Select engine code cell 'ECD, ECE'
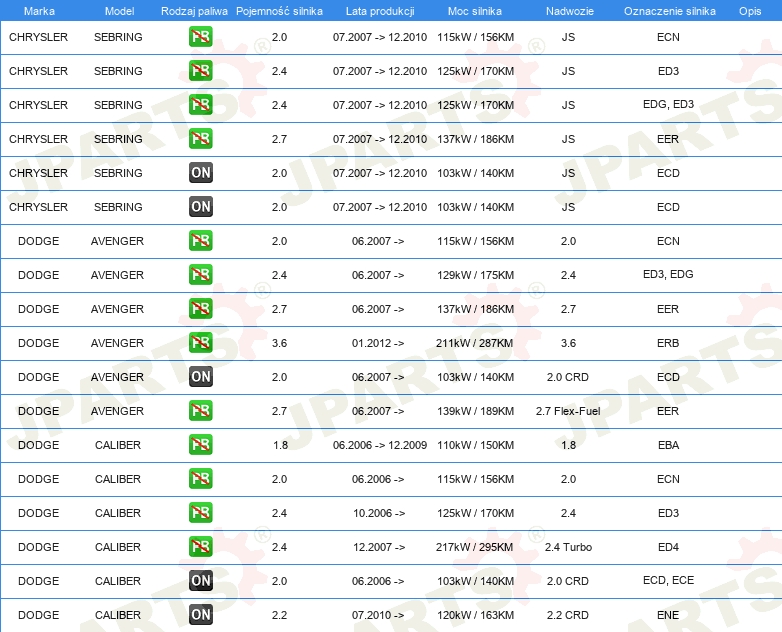Image resolution: width=782 pixels, height=632 pixels. pos(668,581)
